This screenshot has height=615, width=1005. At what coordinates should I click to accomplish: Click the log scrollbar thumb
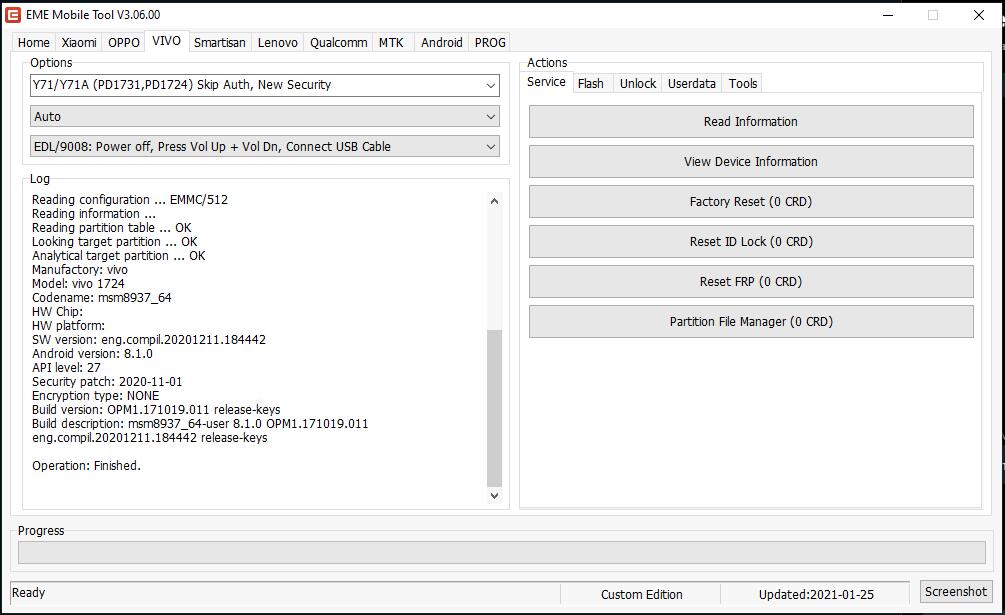[x=494, y=408]
